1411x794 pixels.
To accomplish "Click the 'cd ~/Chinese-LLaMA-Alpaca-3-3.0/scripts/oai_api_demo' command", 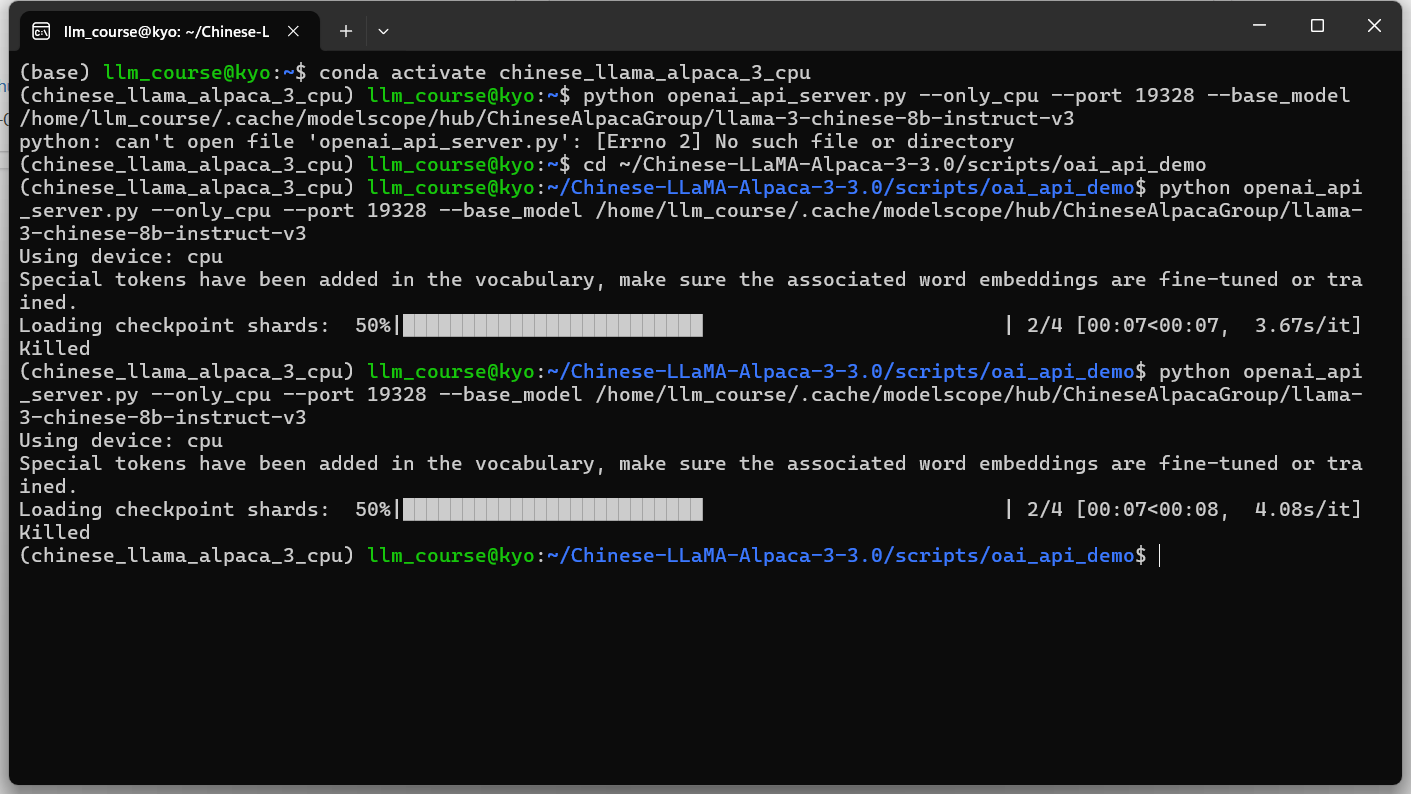I will tap(895, 164).
